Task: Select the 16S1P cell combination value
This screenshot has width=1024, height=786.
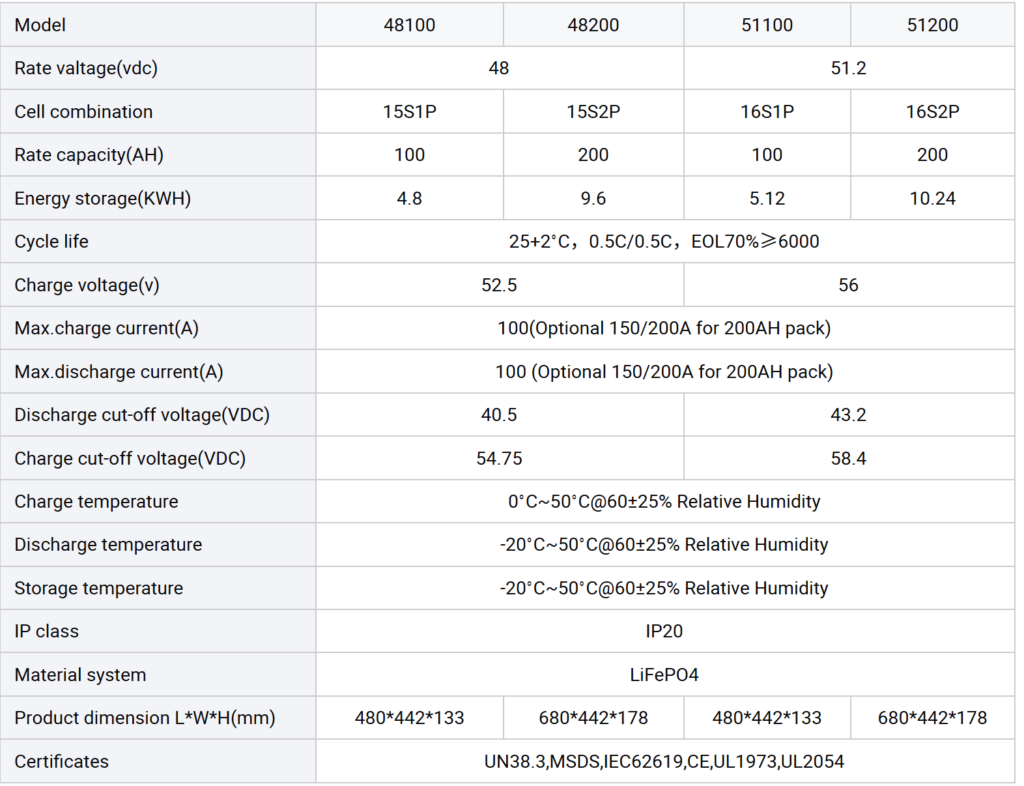Action: pos(767,112)
